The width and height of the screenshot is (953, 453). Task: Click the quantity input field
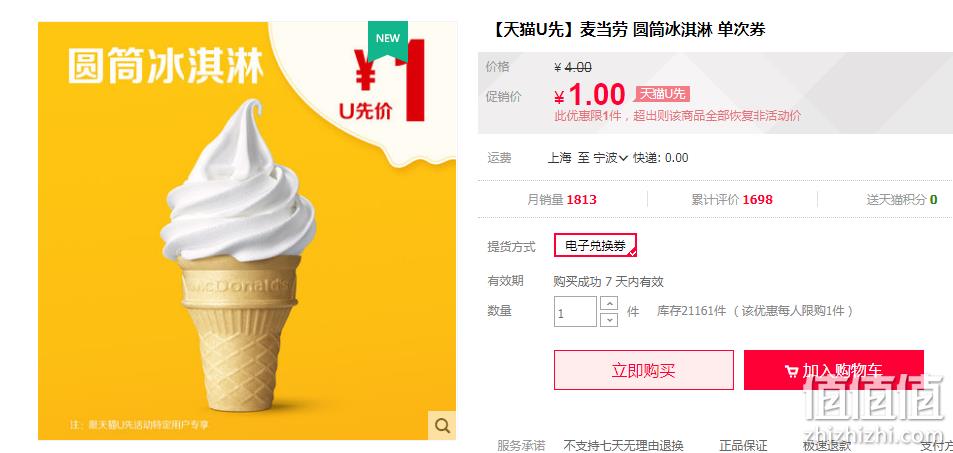pos(575,311)
